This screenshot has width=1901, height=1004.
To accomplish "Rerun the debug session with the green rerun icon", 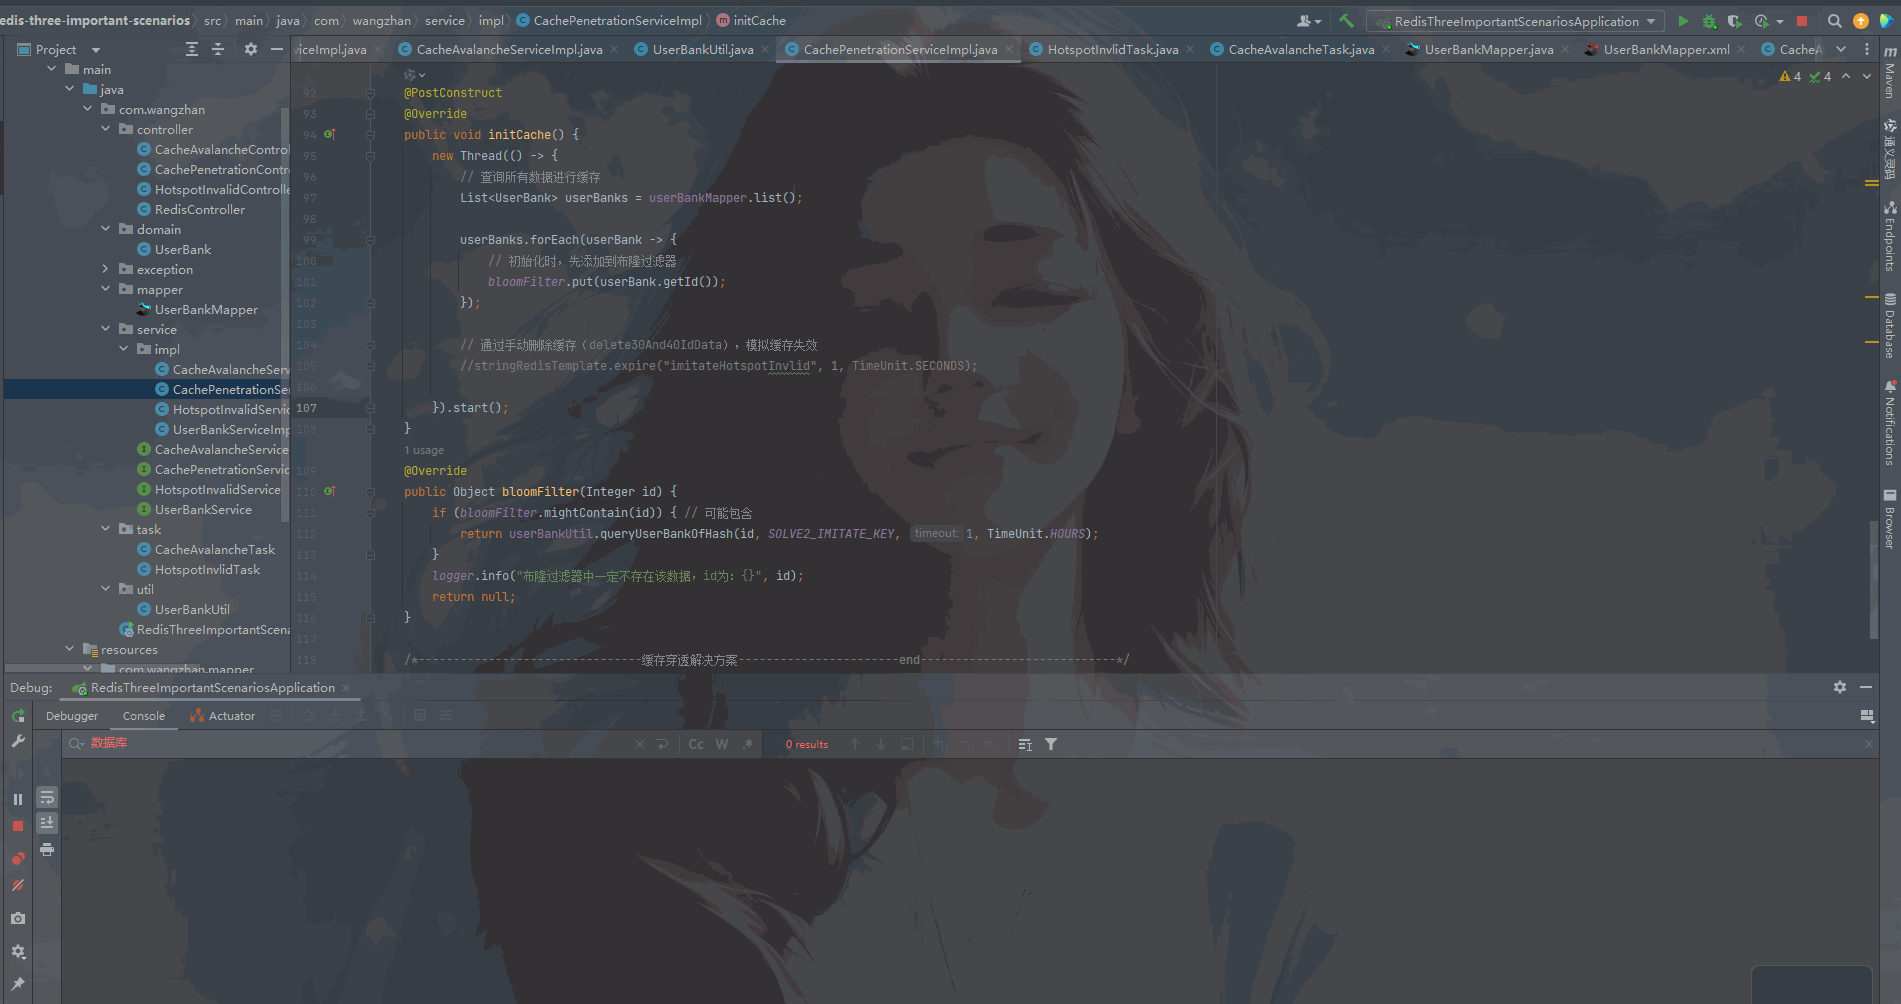I will (x=18, y=716).
